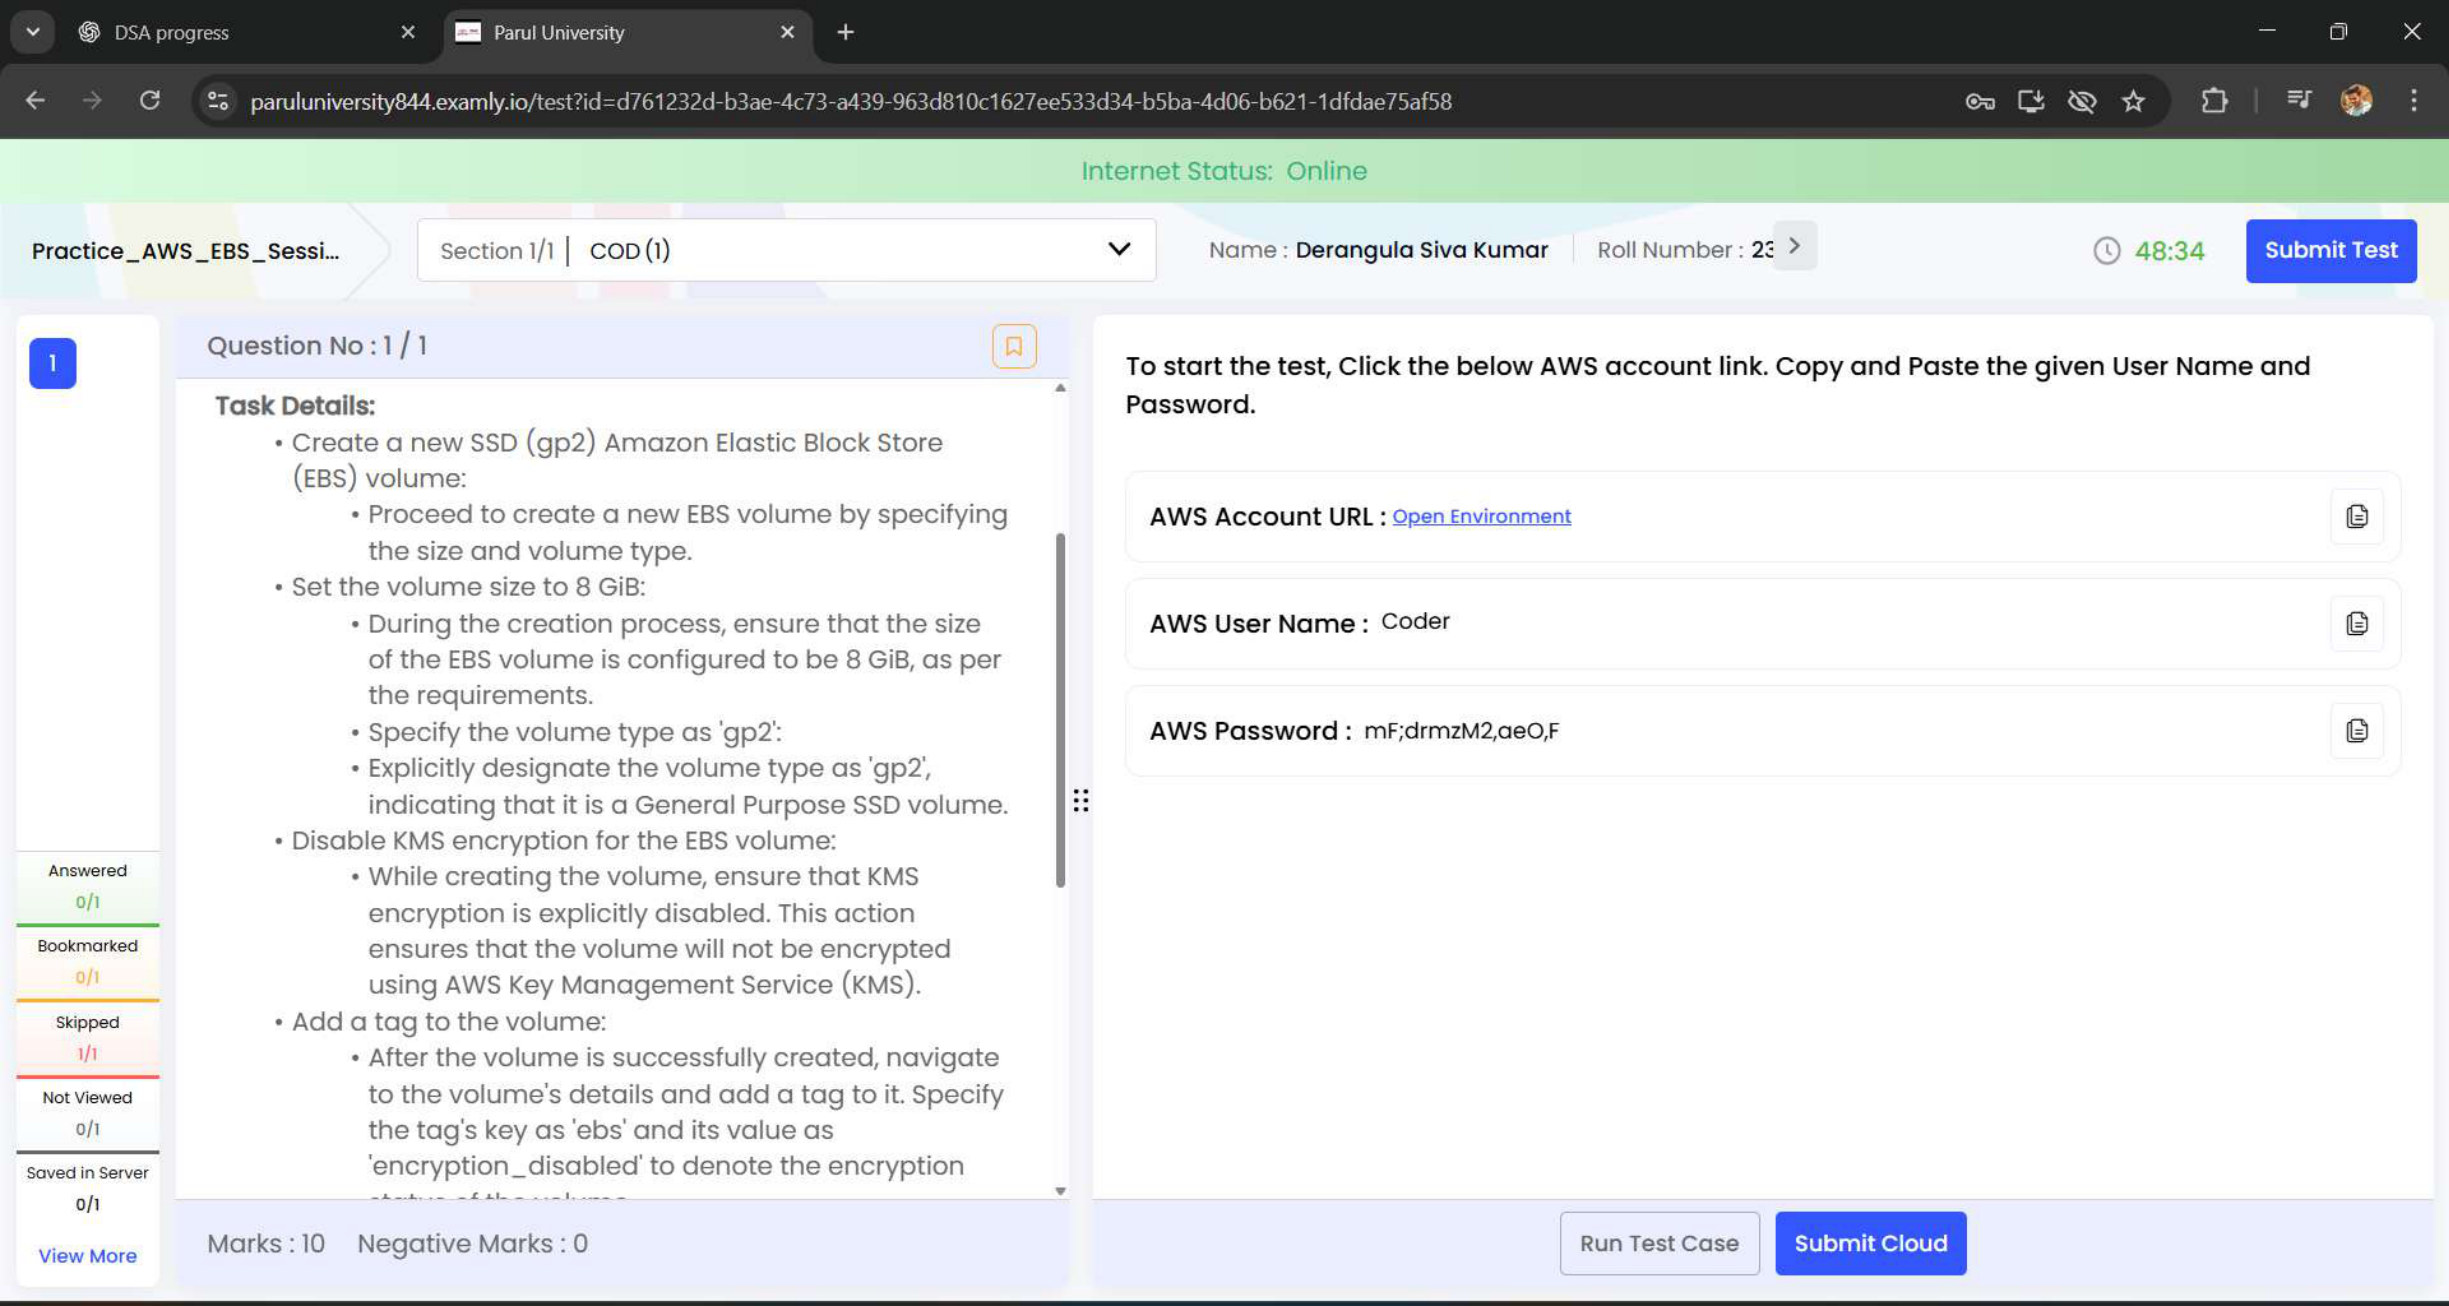Screen dimensions: 2449x1306
Task: Open the browser extensions menu
Action: 2214,101
